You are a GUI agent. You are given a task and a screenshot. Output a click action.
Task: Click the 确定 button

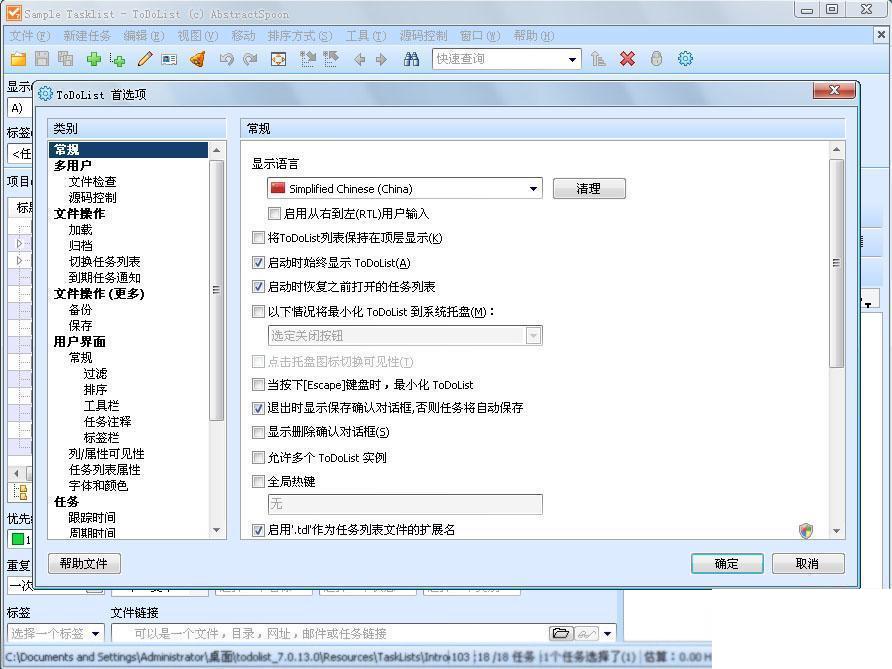pyautogui.click(x=727, y=564)
